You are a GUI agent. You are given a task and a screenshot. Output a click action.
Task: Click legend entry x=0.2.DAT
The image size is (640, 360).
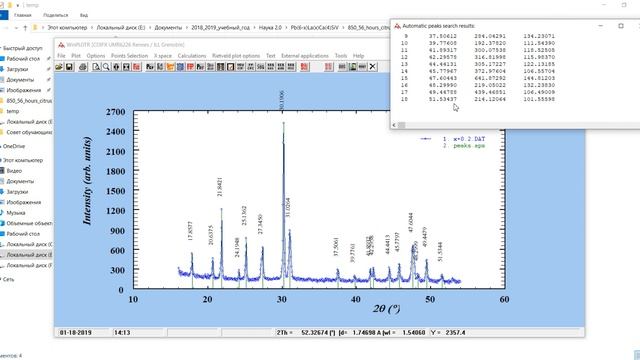(469, 139)
